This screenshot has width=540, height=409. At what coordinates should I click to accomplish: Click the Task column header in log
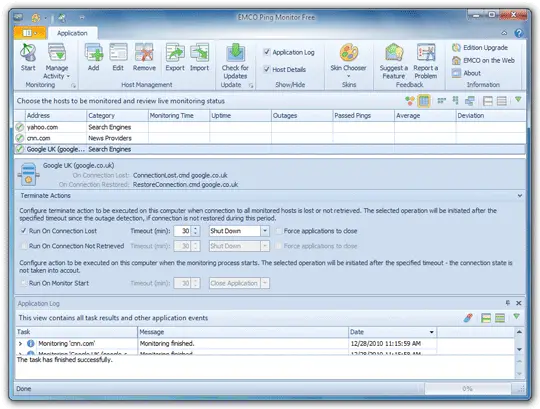[x=76, y=332]
